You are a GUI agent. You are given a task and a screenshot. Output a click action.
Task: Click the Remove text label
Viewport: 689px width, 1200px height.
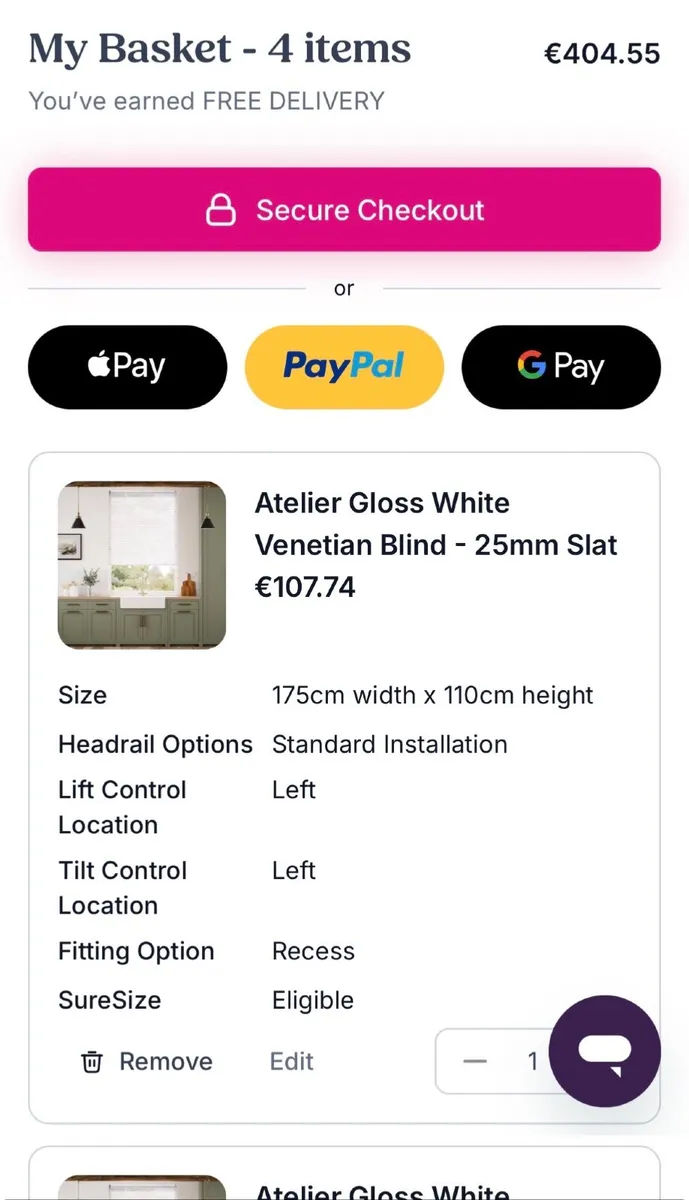click(x=166, y=1061)
